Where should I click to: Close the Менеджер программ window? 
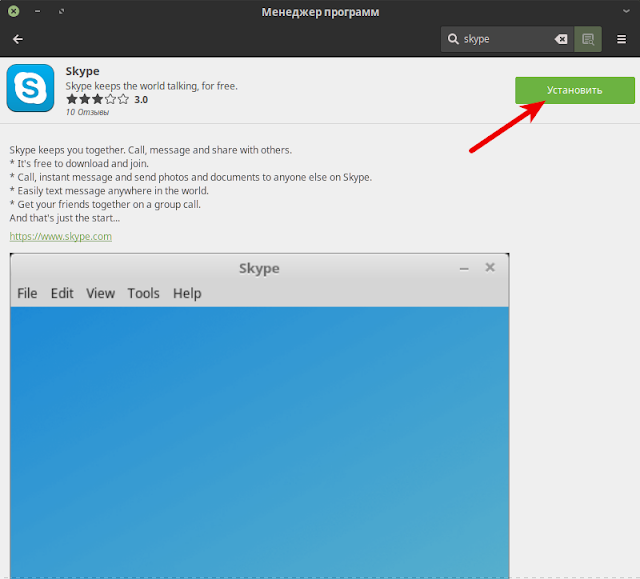(13, 11)
